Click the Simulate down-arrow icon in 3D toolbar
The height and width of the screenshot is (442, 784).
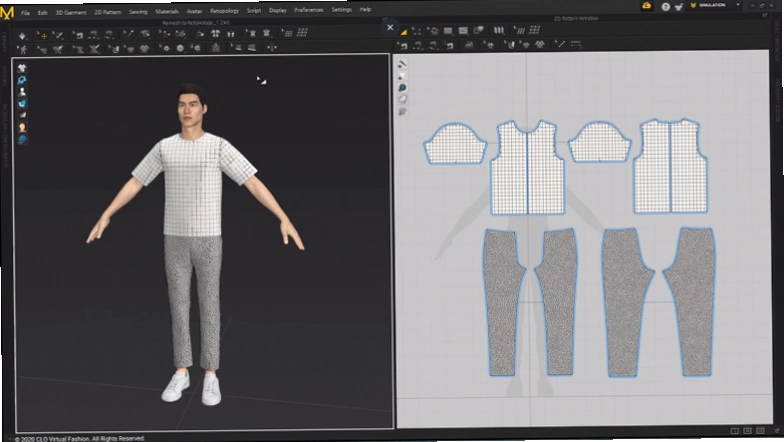(22, 36)
